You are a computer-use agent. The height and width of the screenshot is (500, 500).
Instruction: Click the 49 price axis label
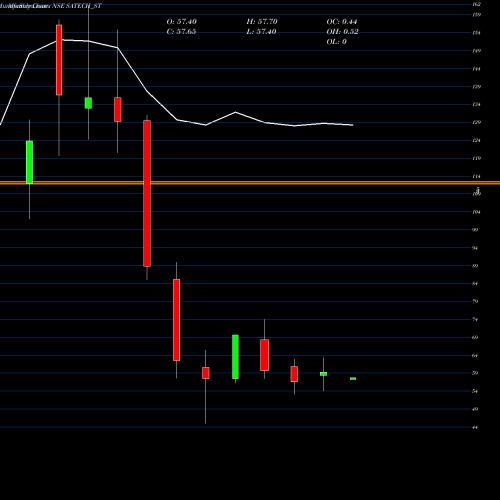coord(475,409)
